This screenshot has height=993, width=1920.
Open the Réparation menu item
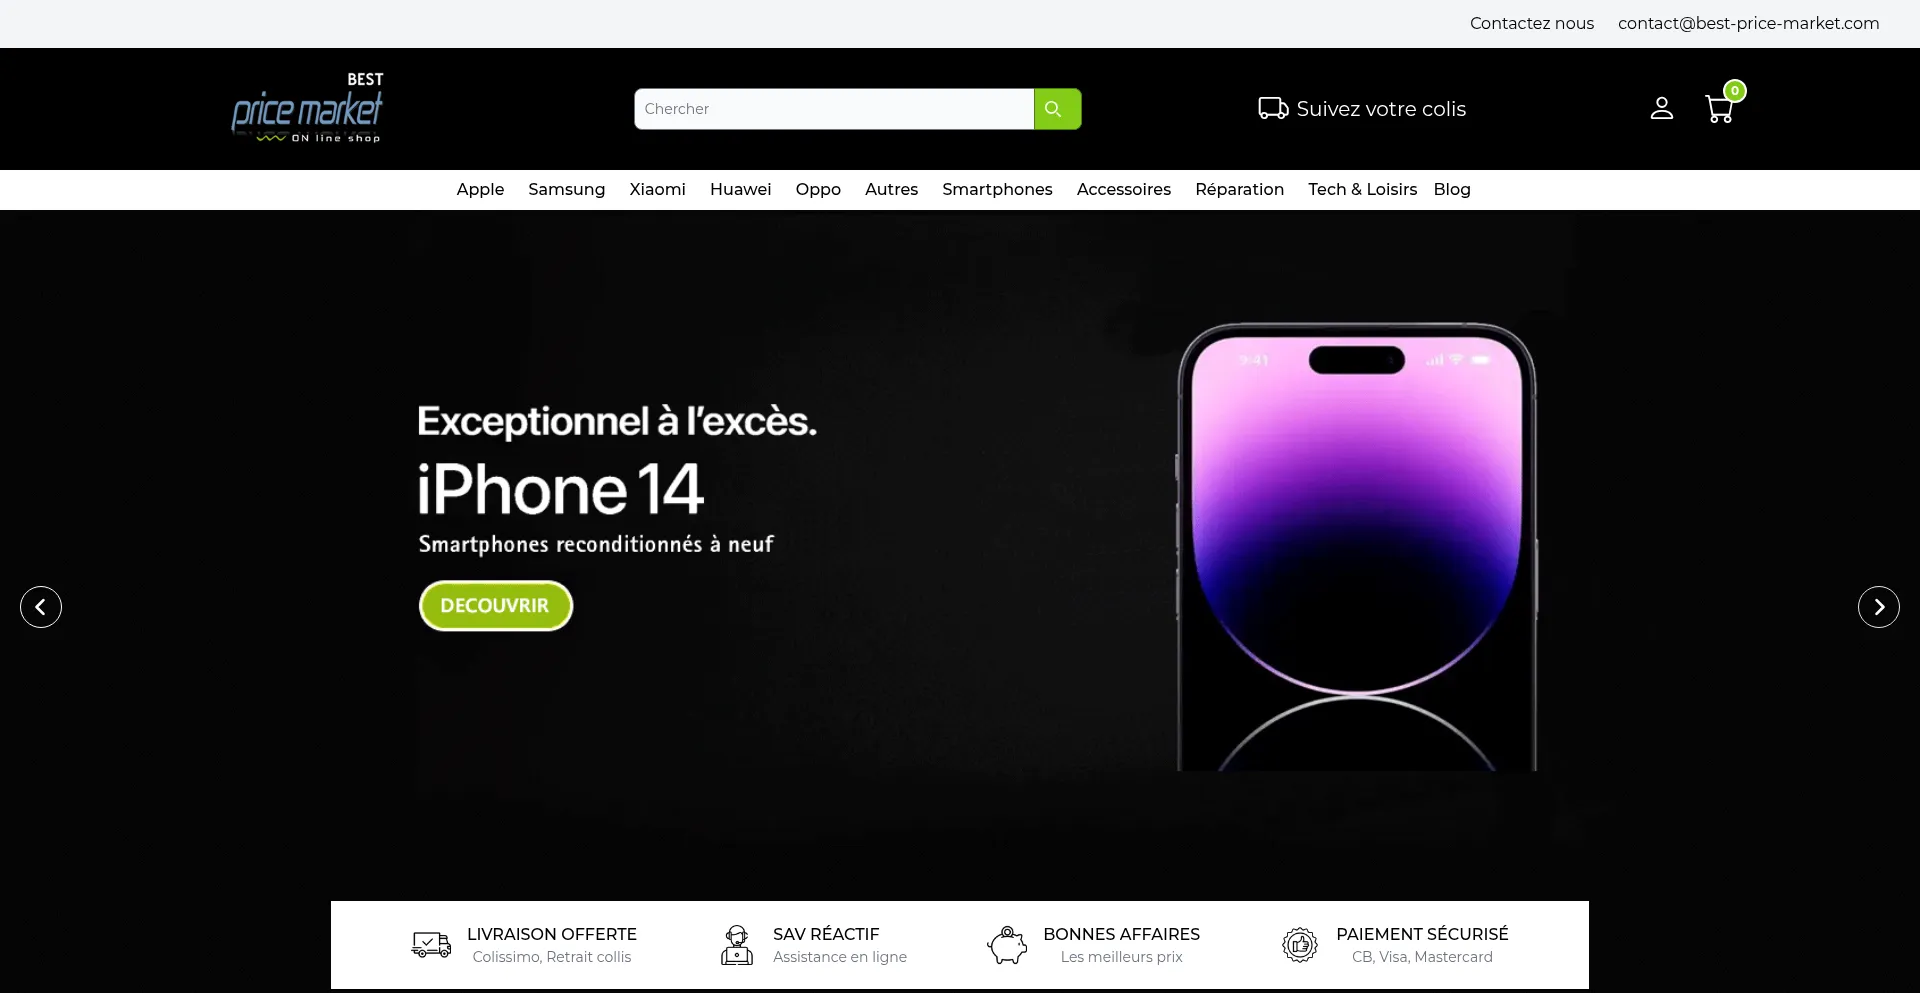(1239, 189)
